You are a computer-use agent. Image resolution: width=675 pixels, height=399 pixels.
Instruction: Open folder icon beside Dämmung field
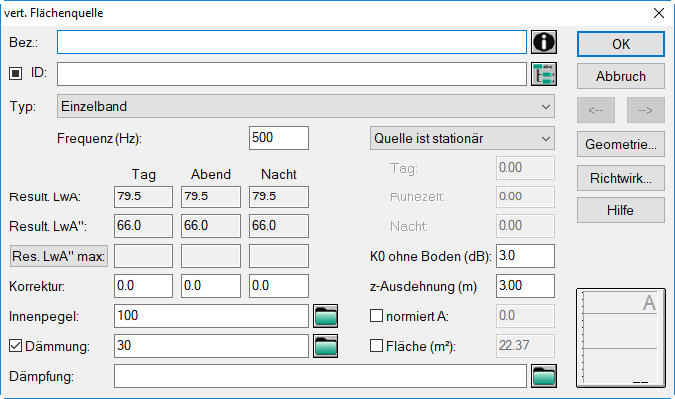click(x=325, y=346)
